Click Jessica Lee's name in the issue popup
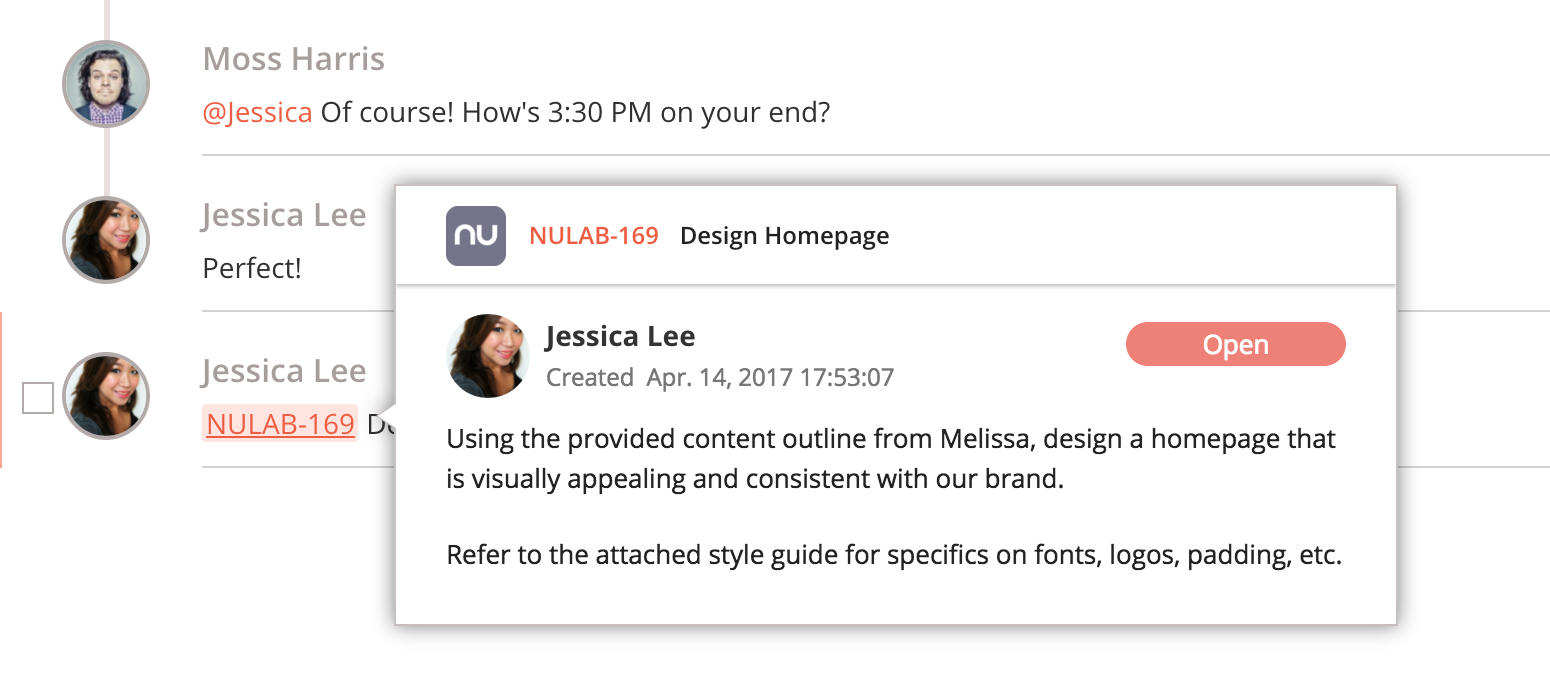 pyautogui.click(x=620, y=336)
